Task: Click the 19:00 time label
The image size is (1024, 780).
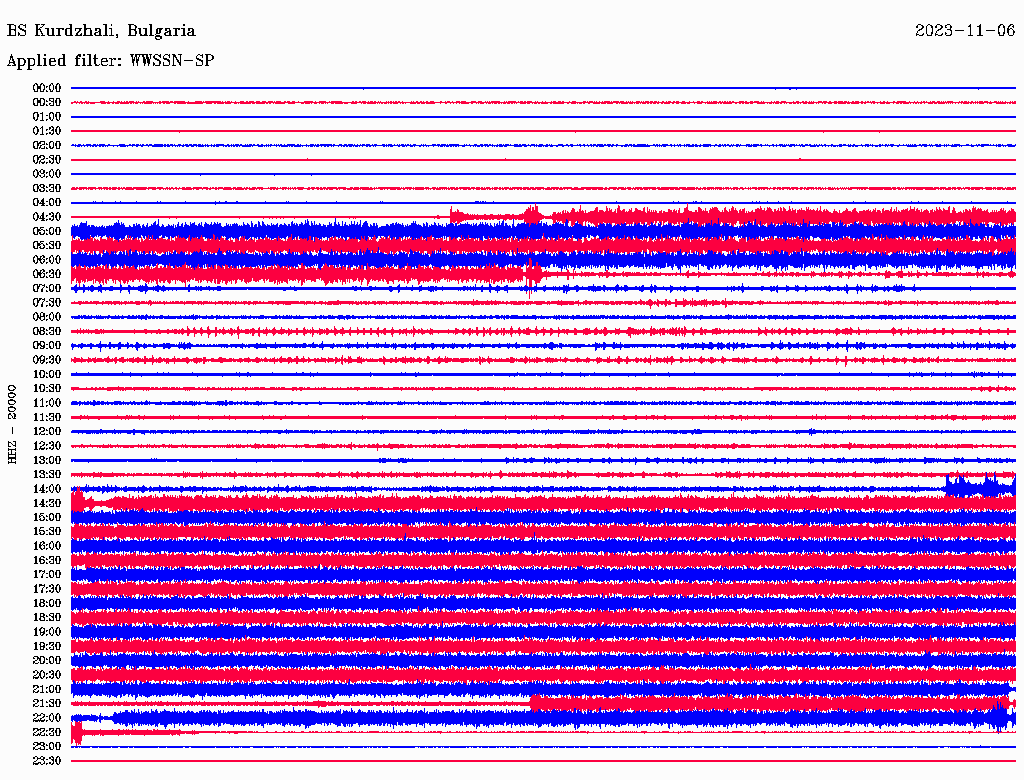Action: [x=47, y=632]
